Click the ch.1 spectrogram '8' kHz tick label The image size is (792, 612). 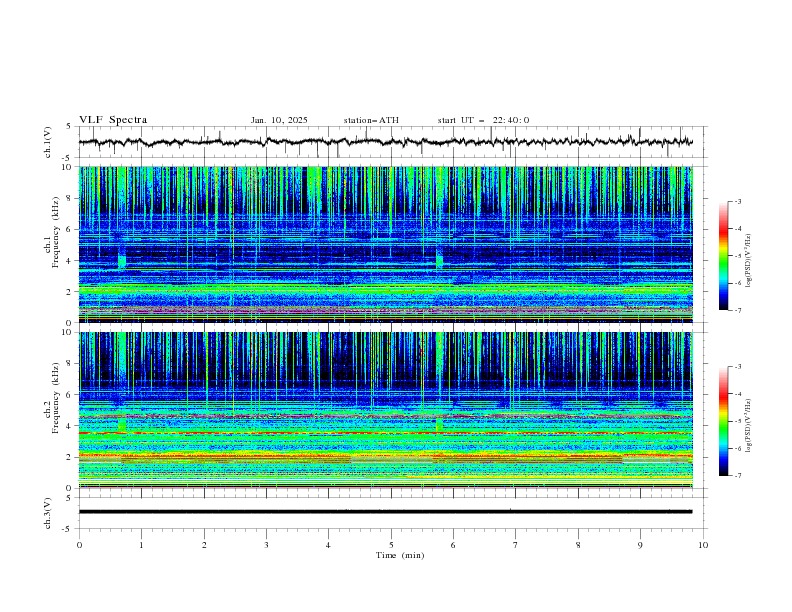(70, 198)
